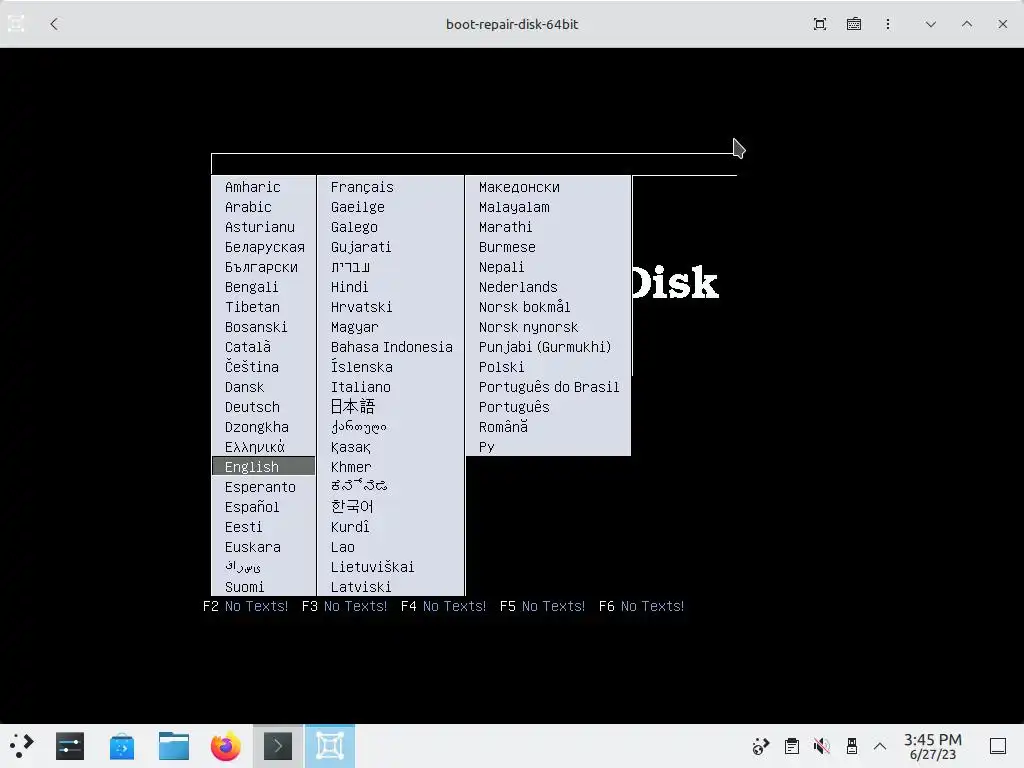Open the Konsole terminal taskbar entry
Viewport: 1024px width, 768px height.
point(278,746)
